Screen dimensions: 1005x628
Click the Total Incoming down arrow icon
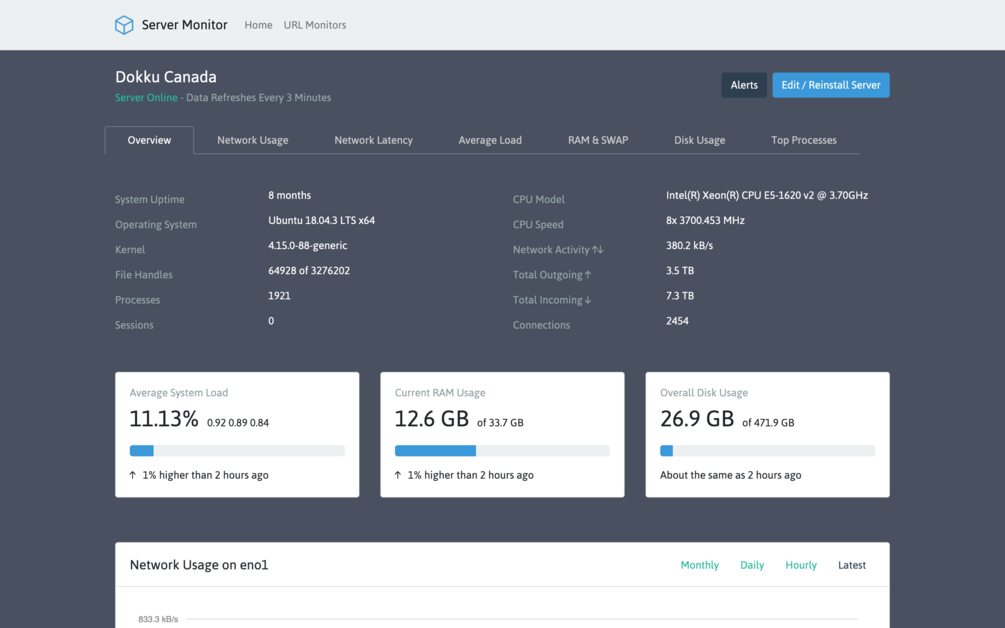click(x=588, y=299)
